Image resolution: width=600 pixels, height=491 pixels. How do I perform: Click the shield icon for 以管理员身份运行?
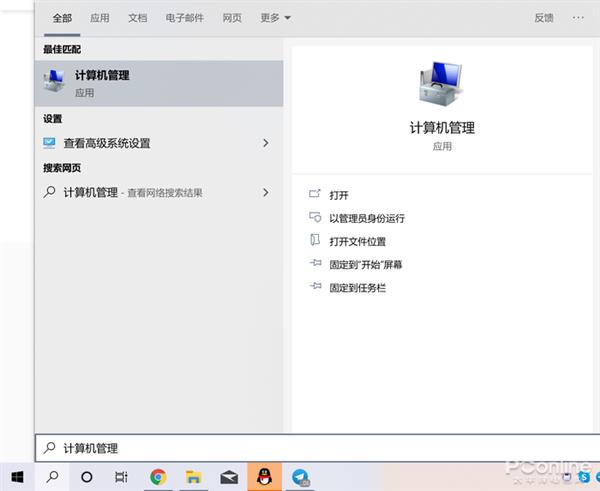315,217
